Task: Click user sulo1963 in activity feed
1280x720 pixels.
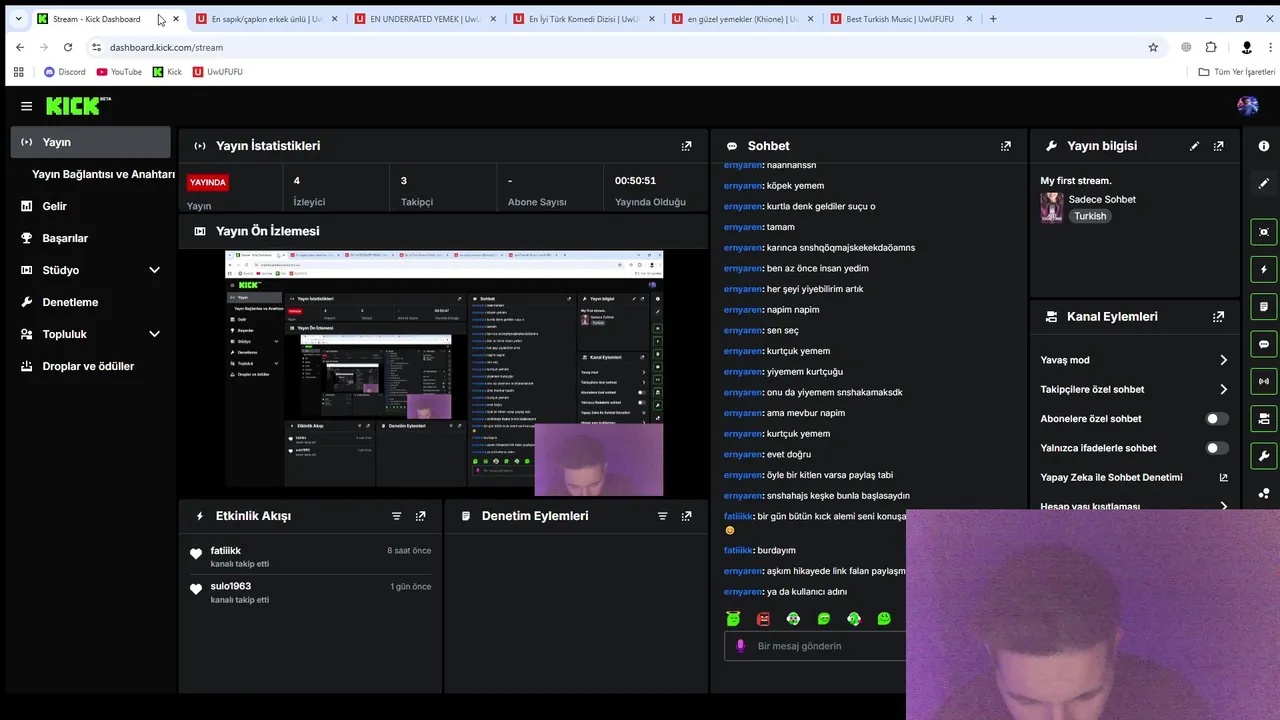Action: pyautogui.click(x=231, y=586)
